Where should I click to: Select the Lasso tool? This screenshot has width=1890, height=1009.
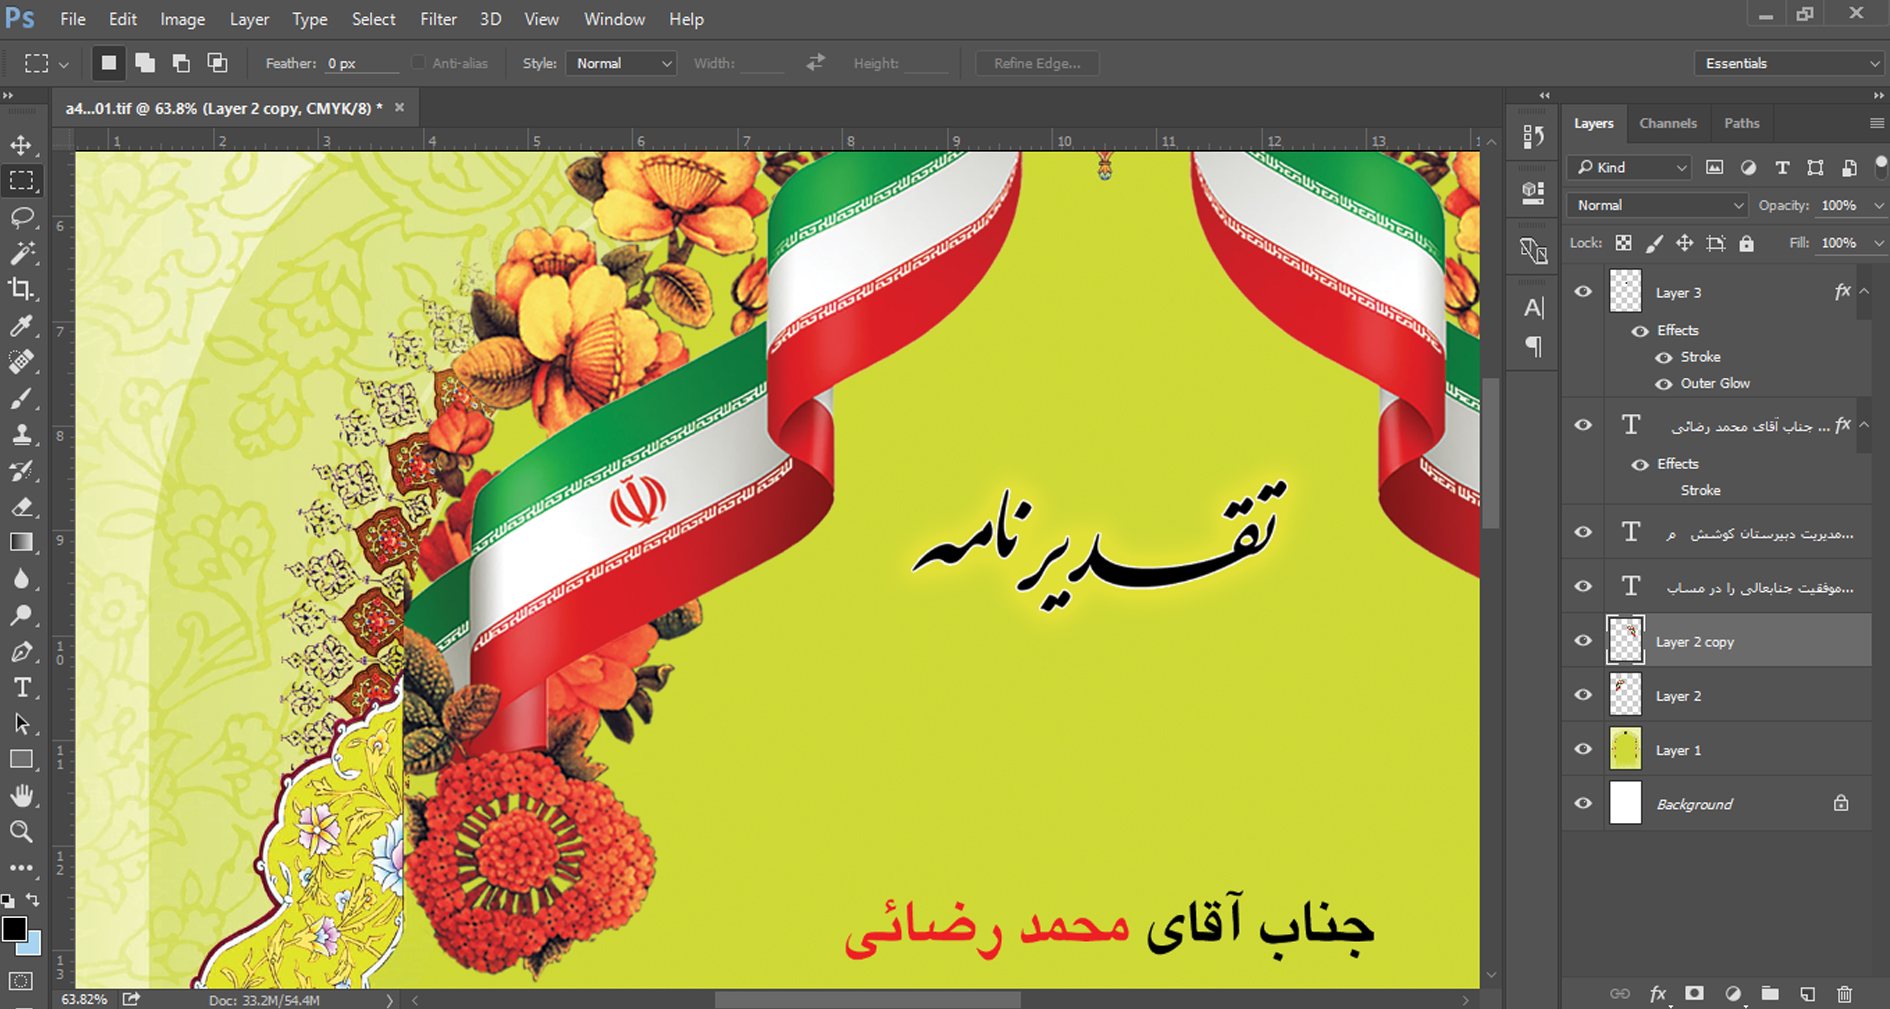pyautogui.click(x=21, y=217)
